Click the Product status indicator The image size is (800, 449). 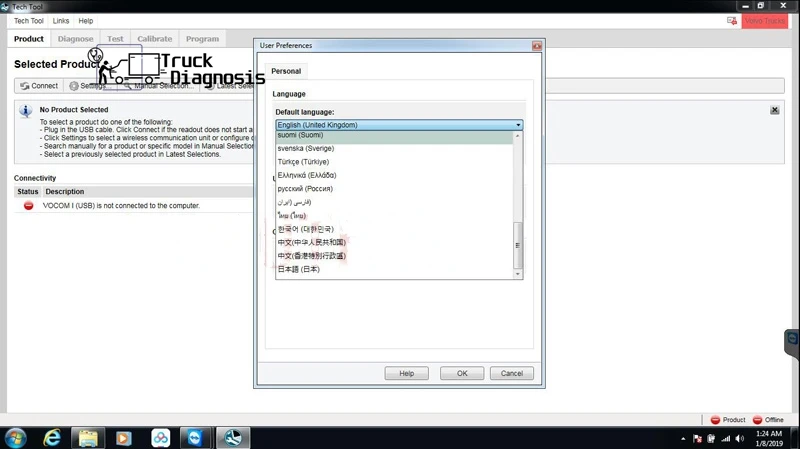coord(728,420)
